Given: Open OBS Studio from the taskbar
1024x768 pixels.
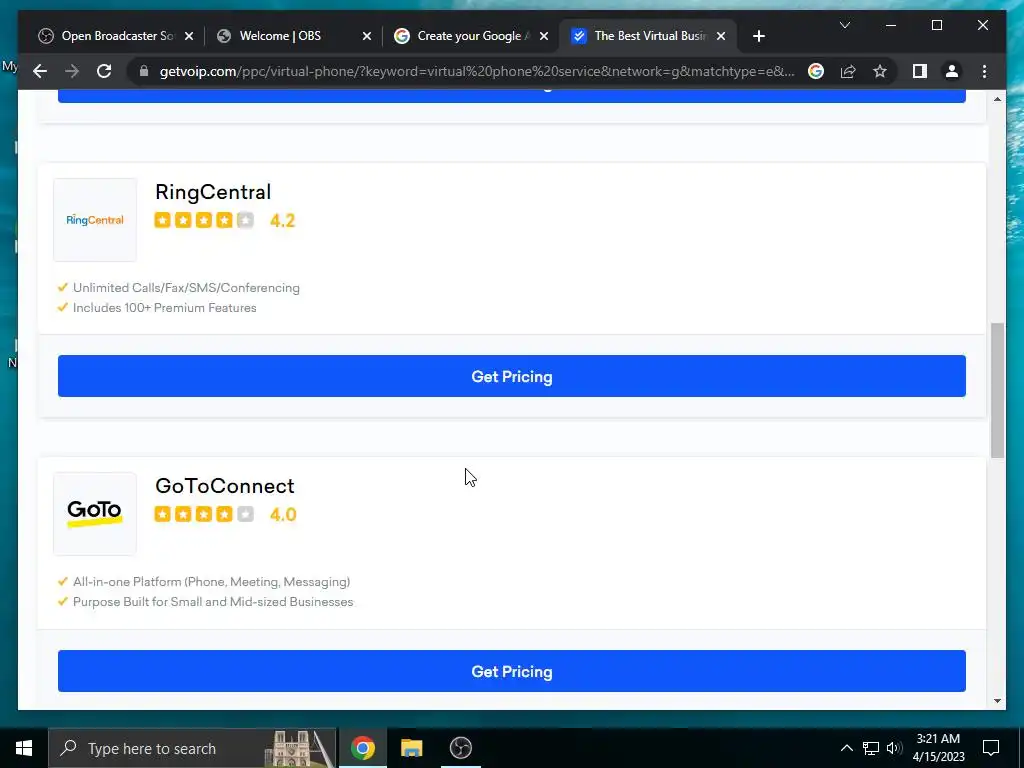Looking at the screenshot, I should (x=461, y=748).
